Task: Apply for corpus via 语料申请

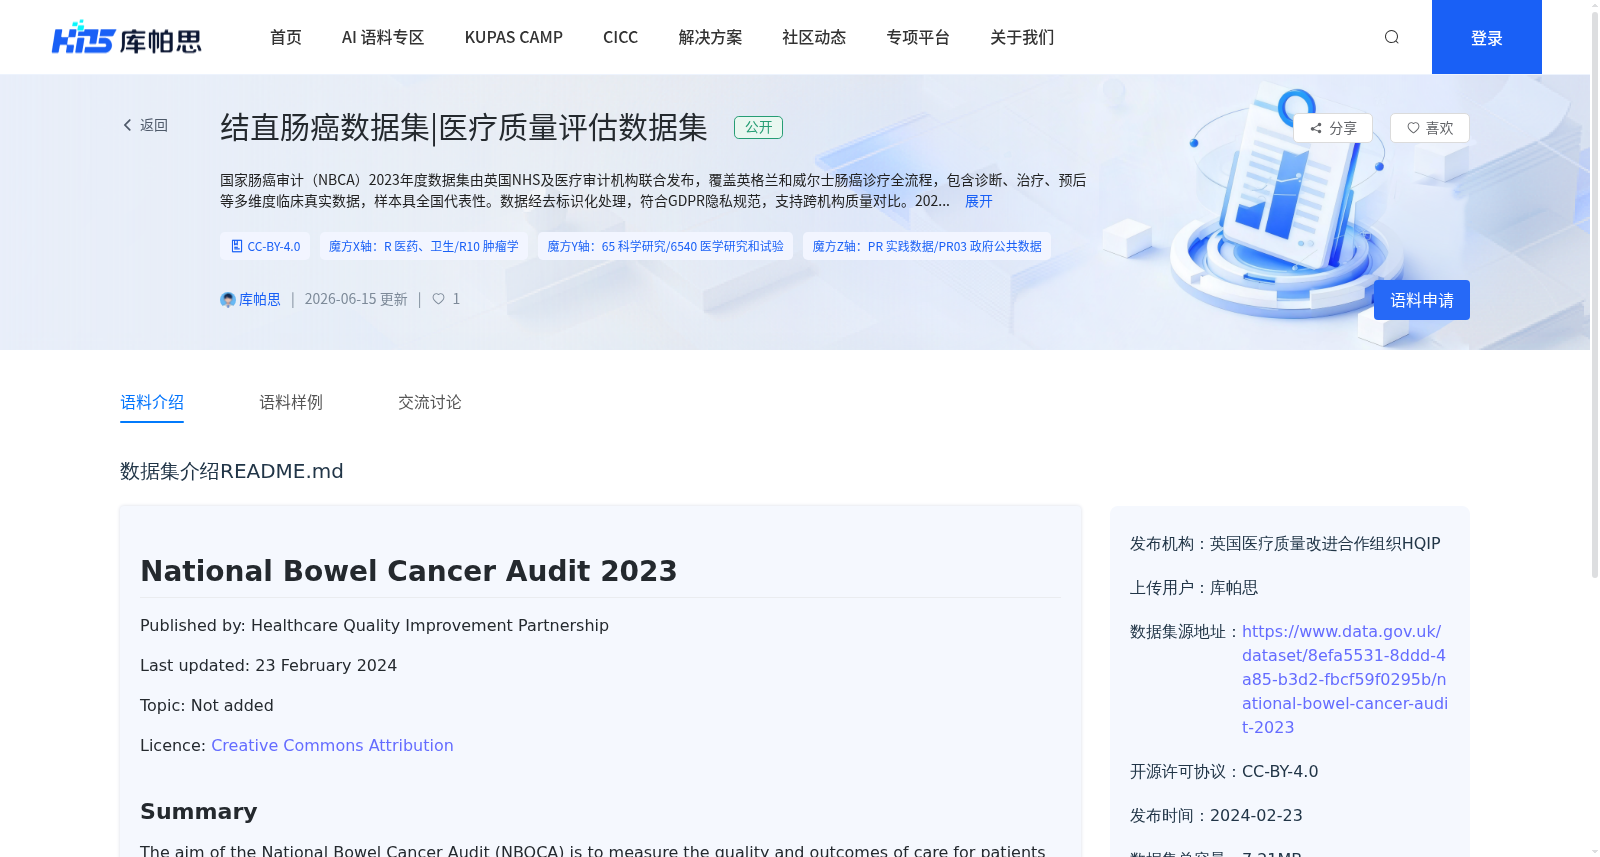Action: tap(1422, 300)
